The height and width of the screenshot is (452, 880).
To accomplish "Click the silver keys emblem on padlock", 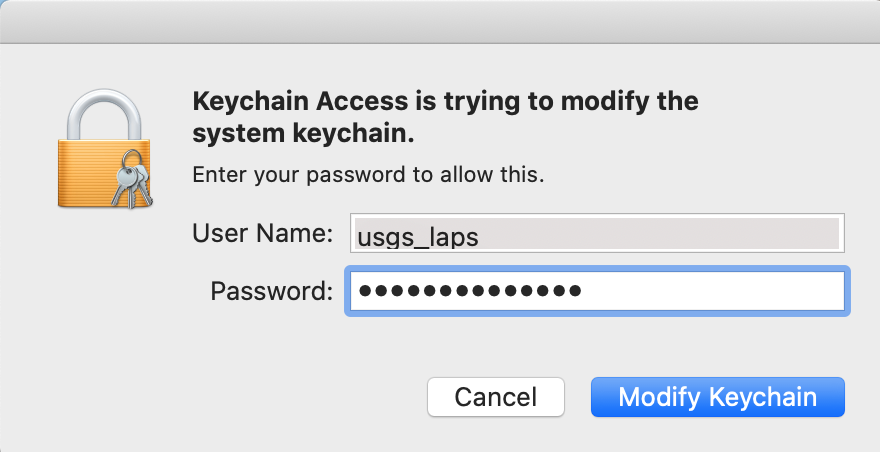I will click(x=132, y=180).
